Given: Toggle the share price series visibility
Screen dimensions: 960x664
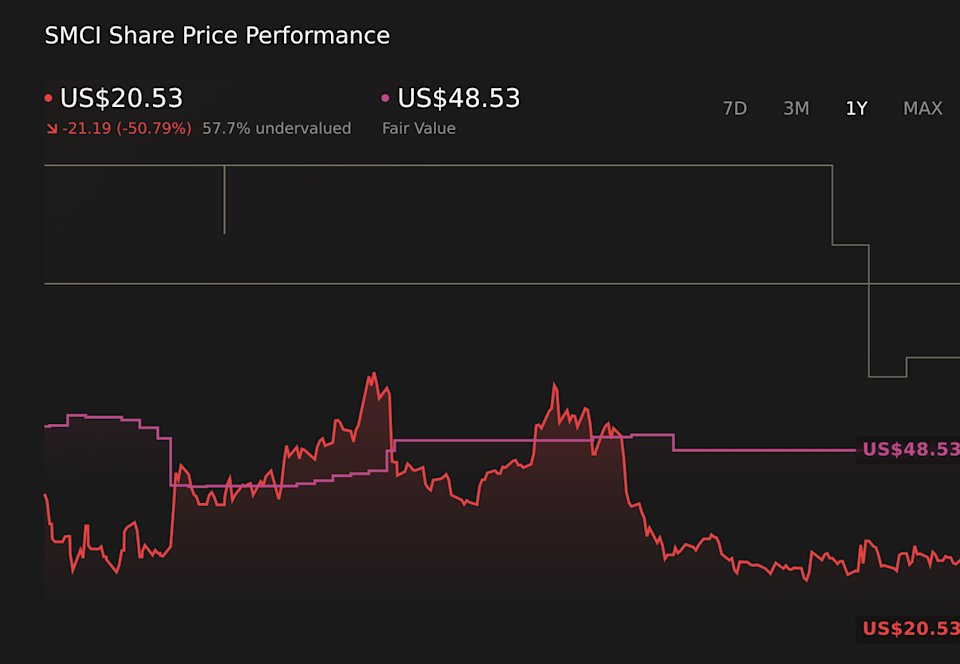Looking at the screenshot, I should [x=120, y=97].
